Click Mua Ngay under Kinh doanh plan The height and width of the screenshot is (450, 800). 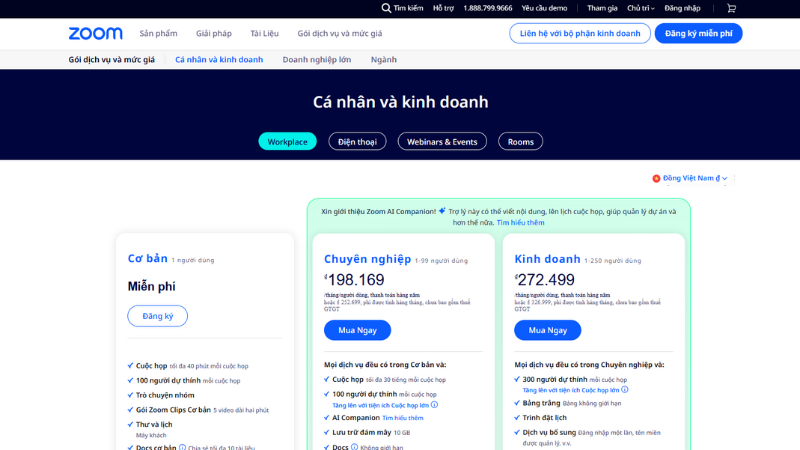pos(547,330)
